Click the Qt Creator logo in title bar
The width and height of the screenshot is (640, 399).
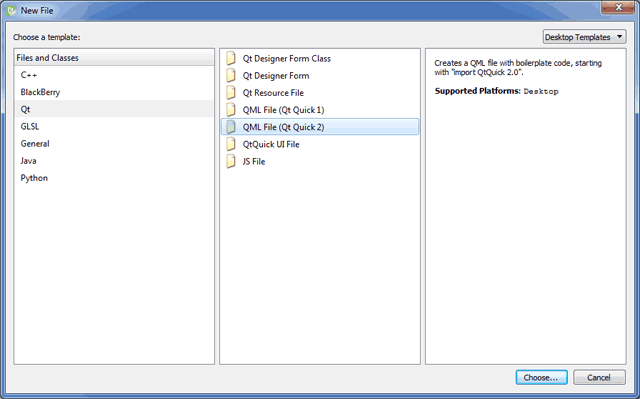click(11, 11)
